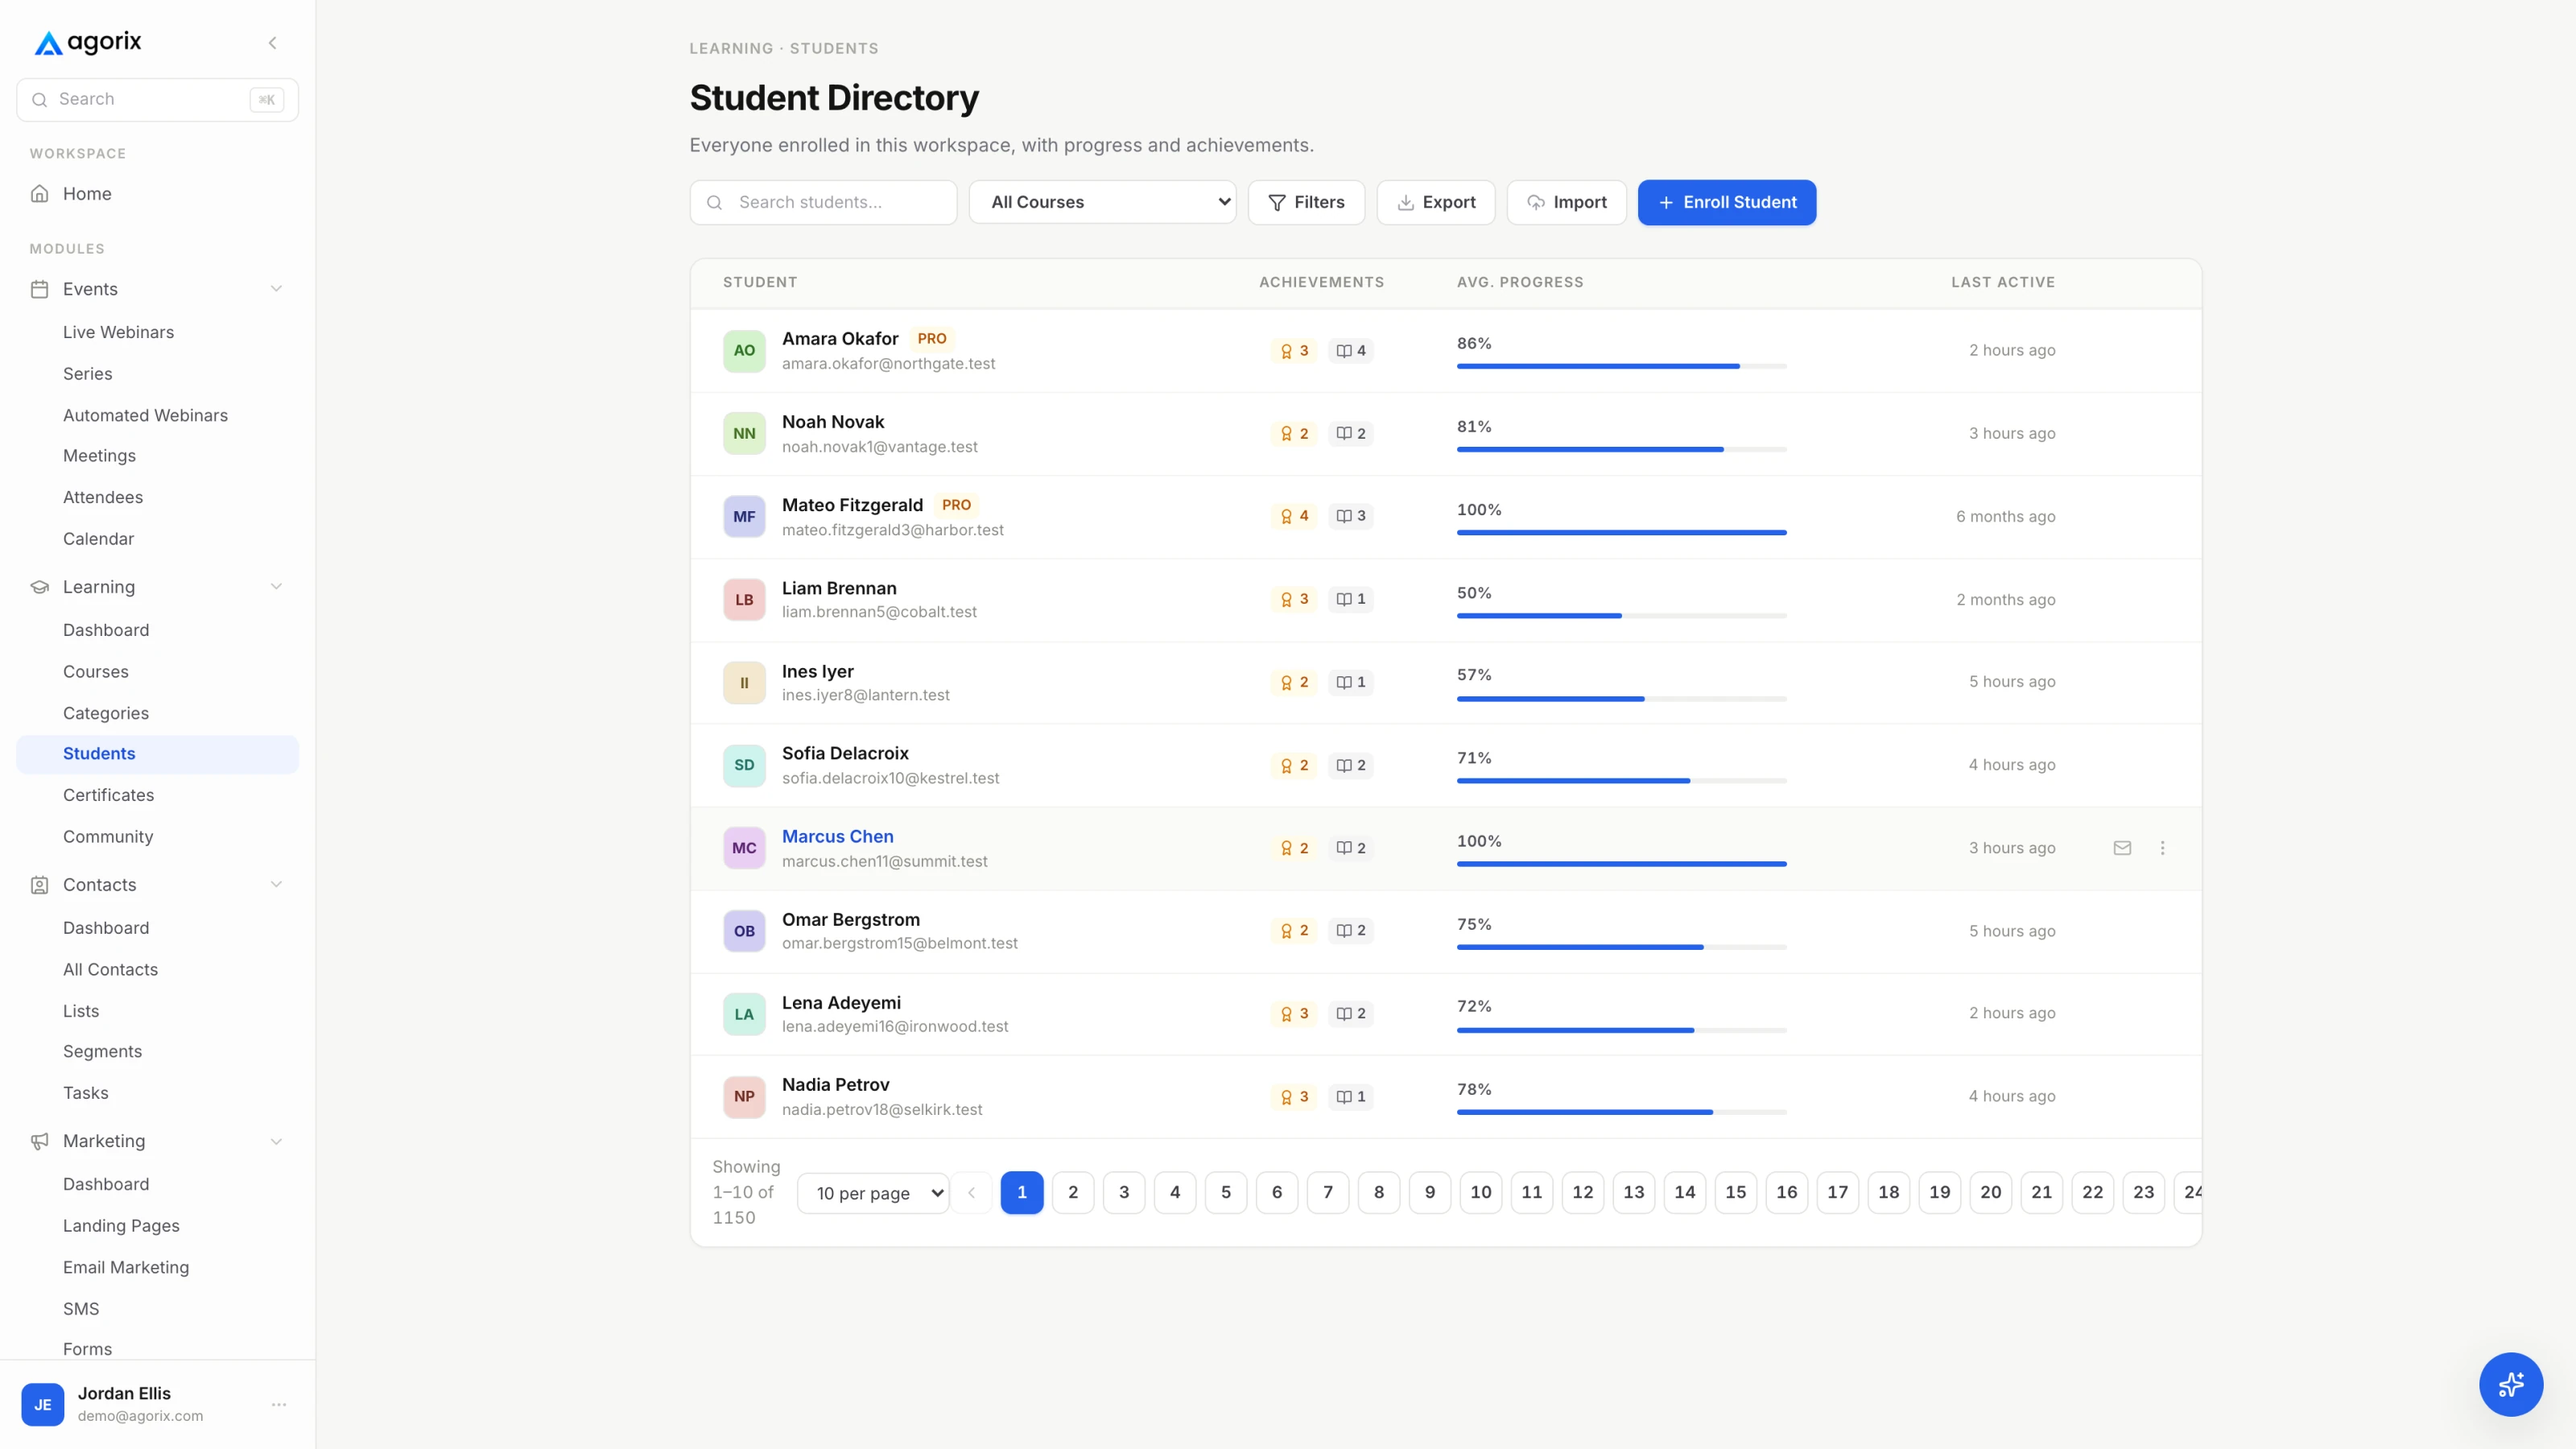Screen dimensions: 2576x1449
Task: Click the Events calendar icon
Action: 40,289
